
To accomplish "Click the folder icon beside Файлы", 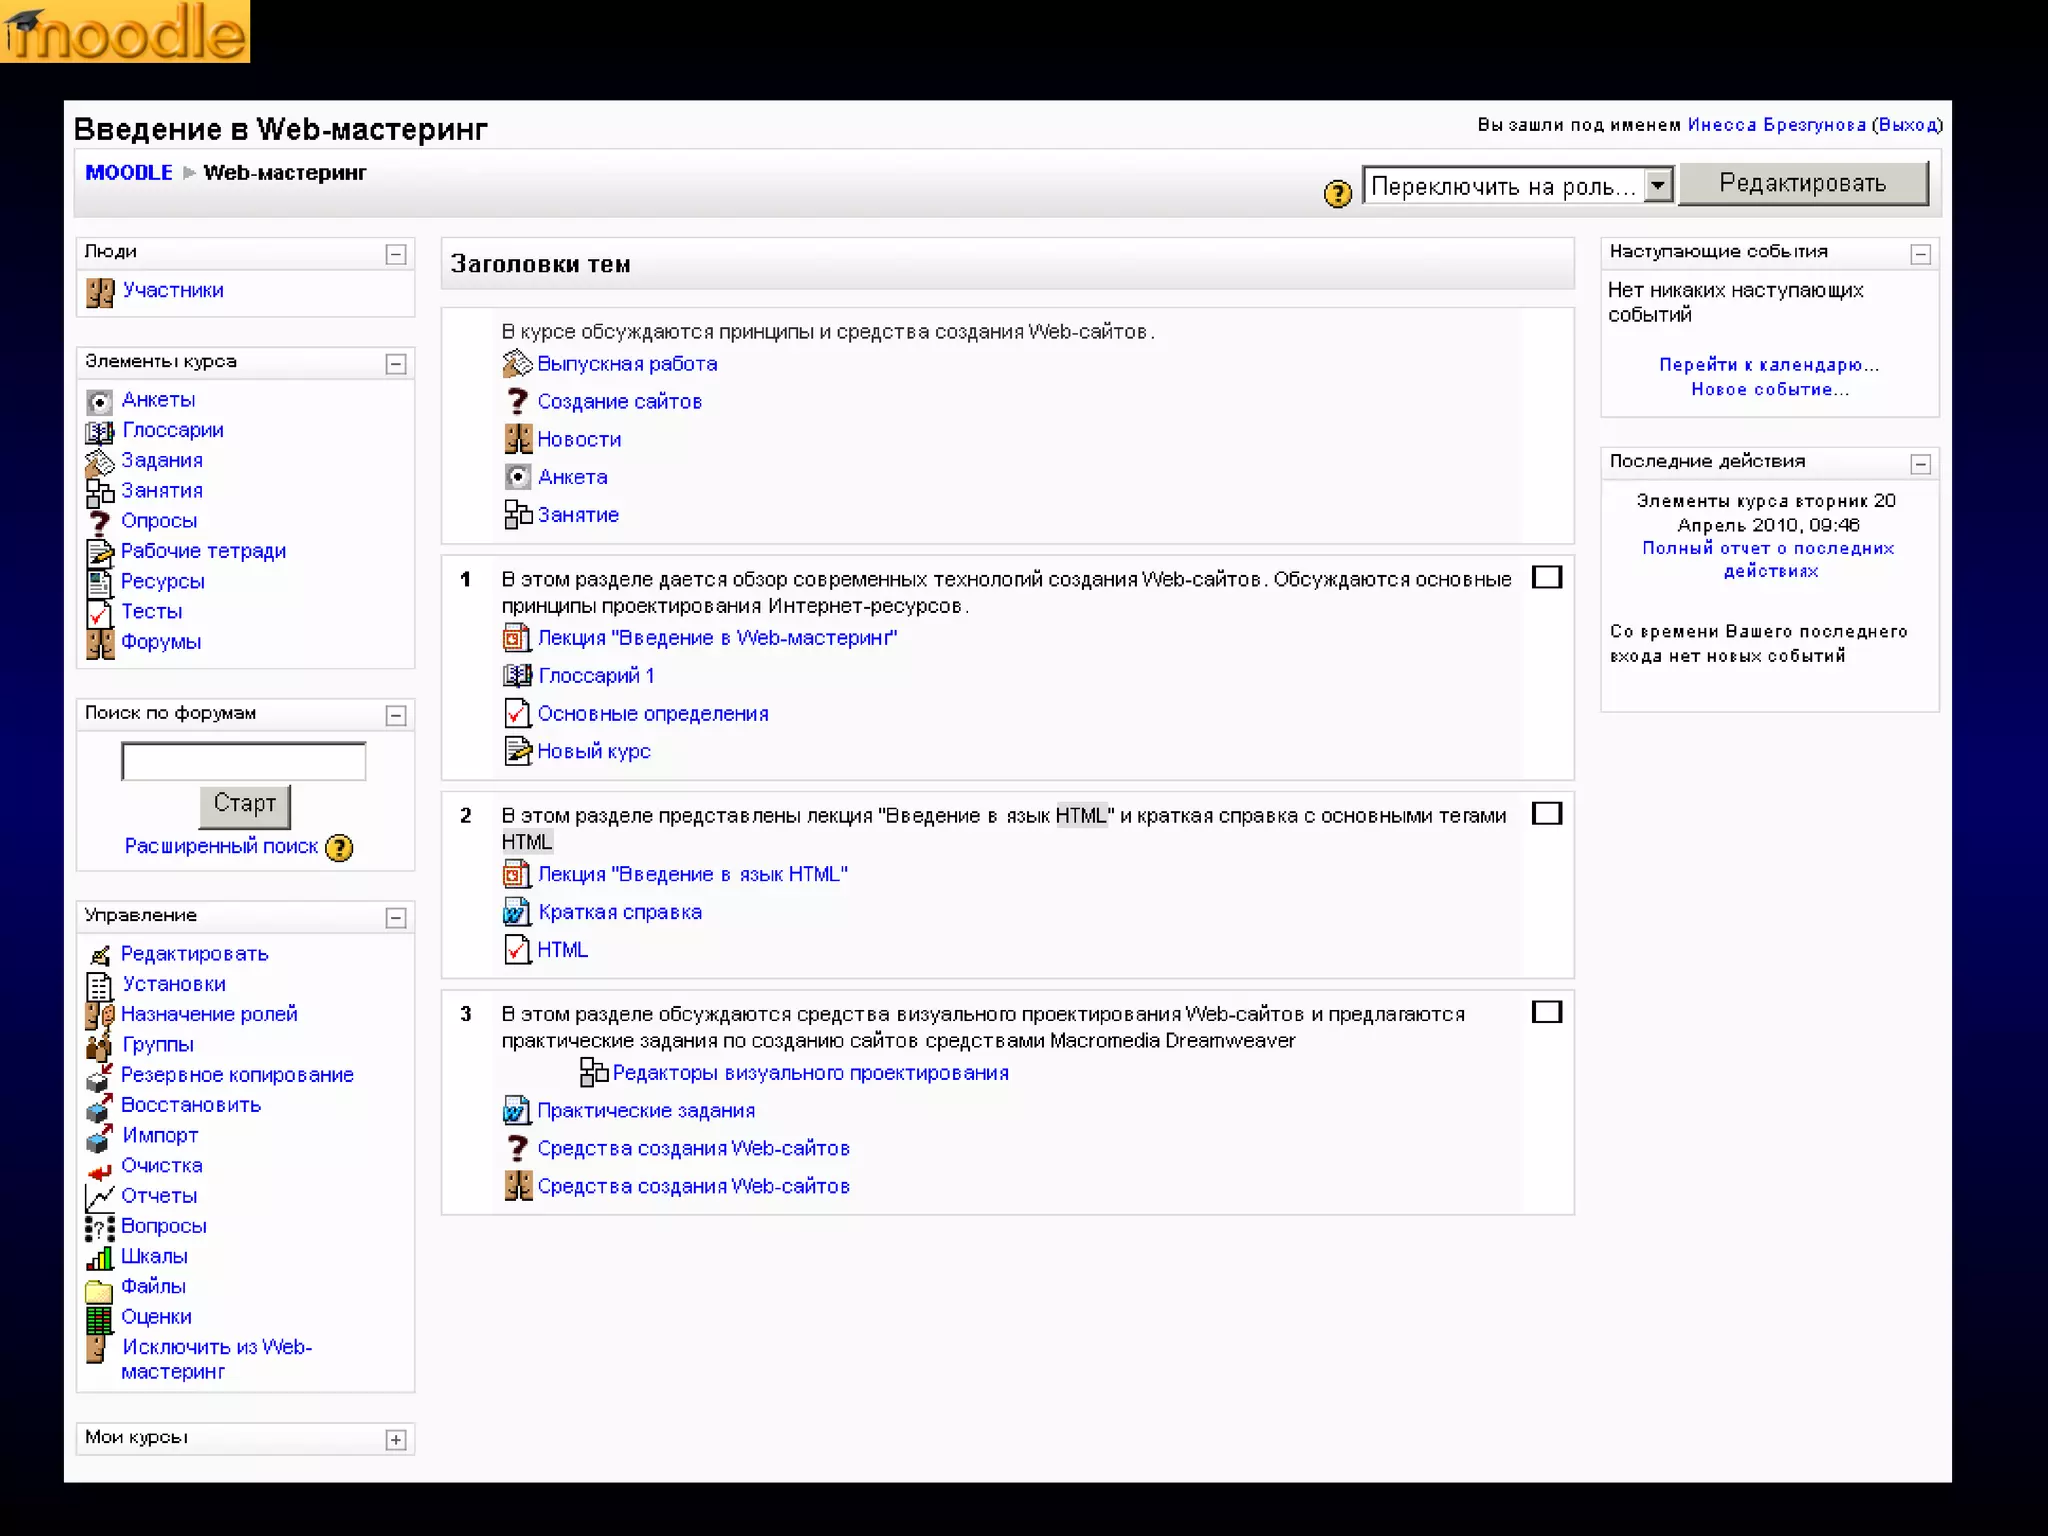I will coord(99,1289).
